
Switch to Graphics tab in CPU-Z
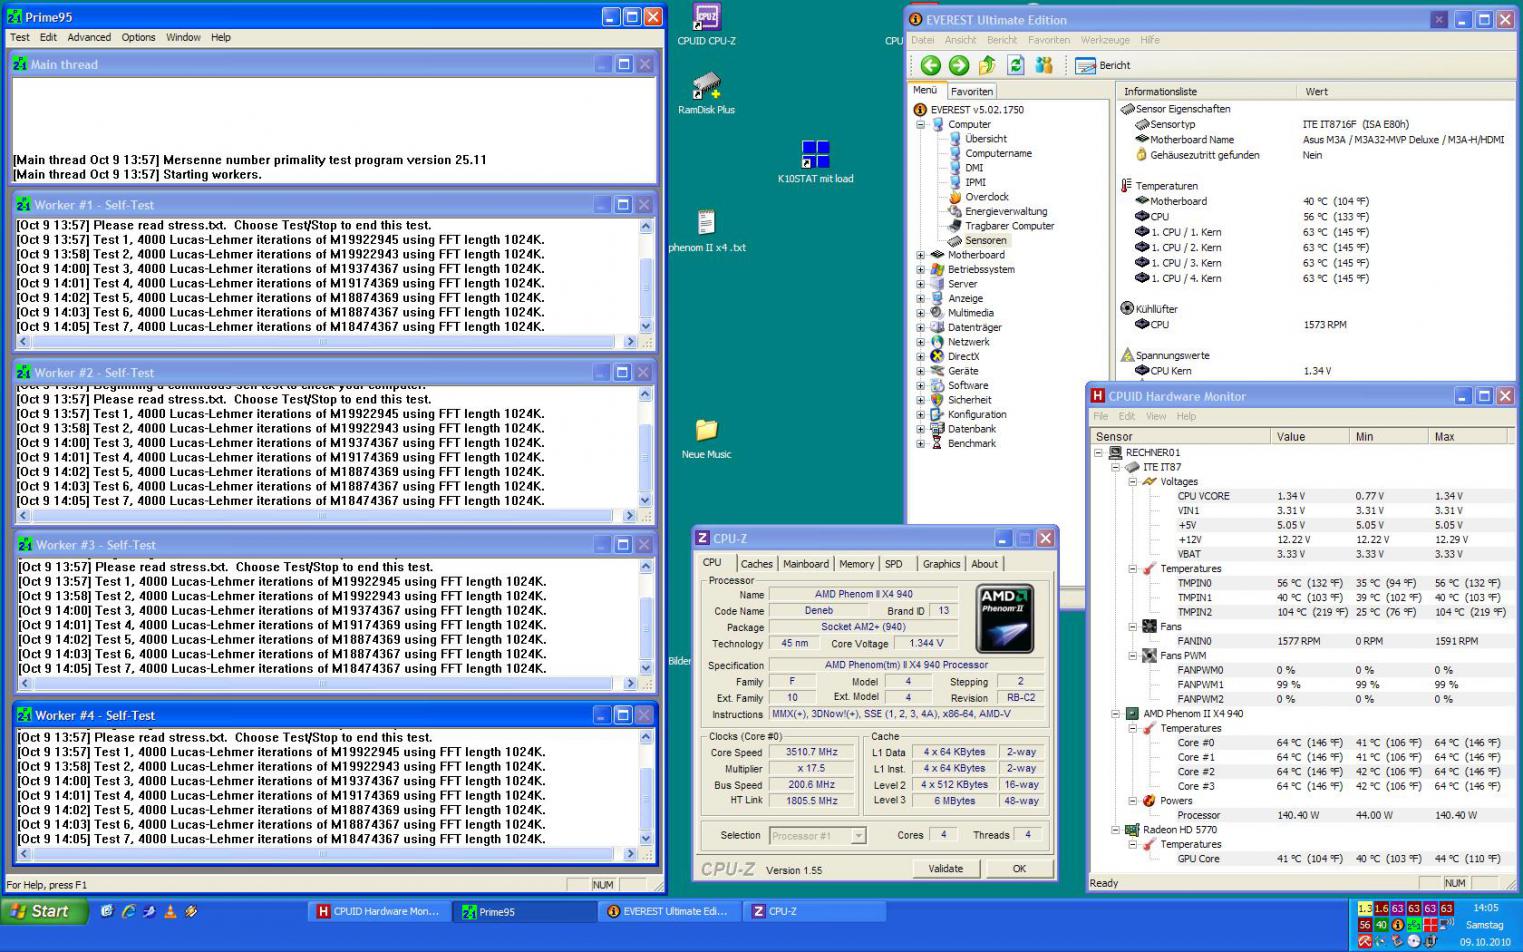click(x=942, y=564)
